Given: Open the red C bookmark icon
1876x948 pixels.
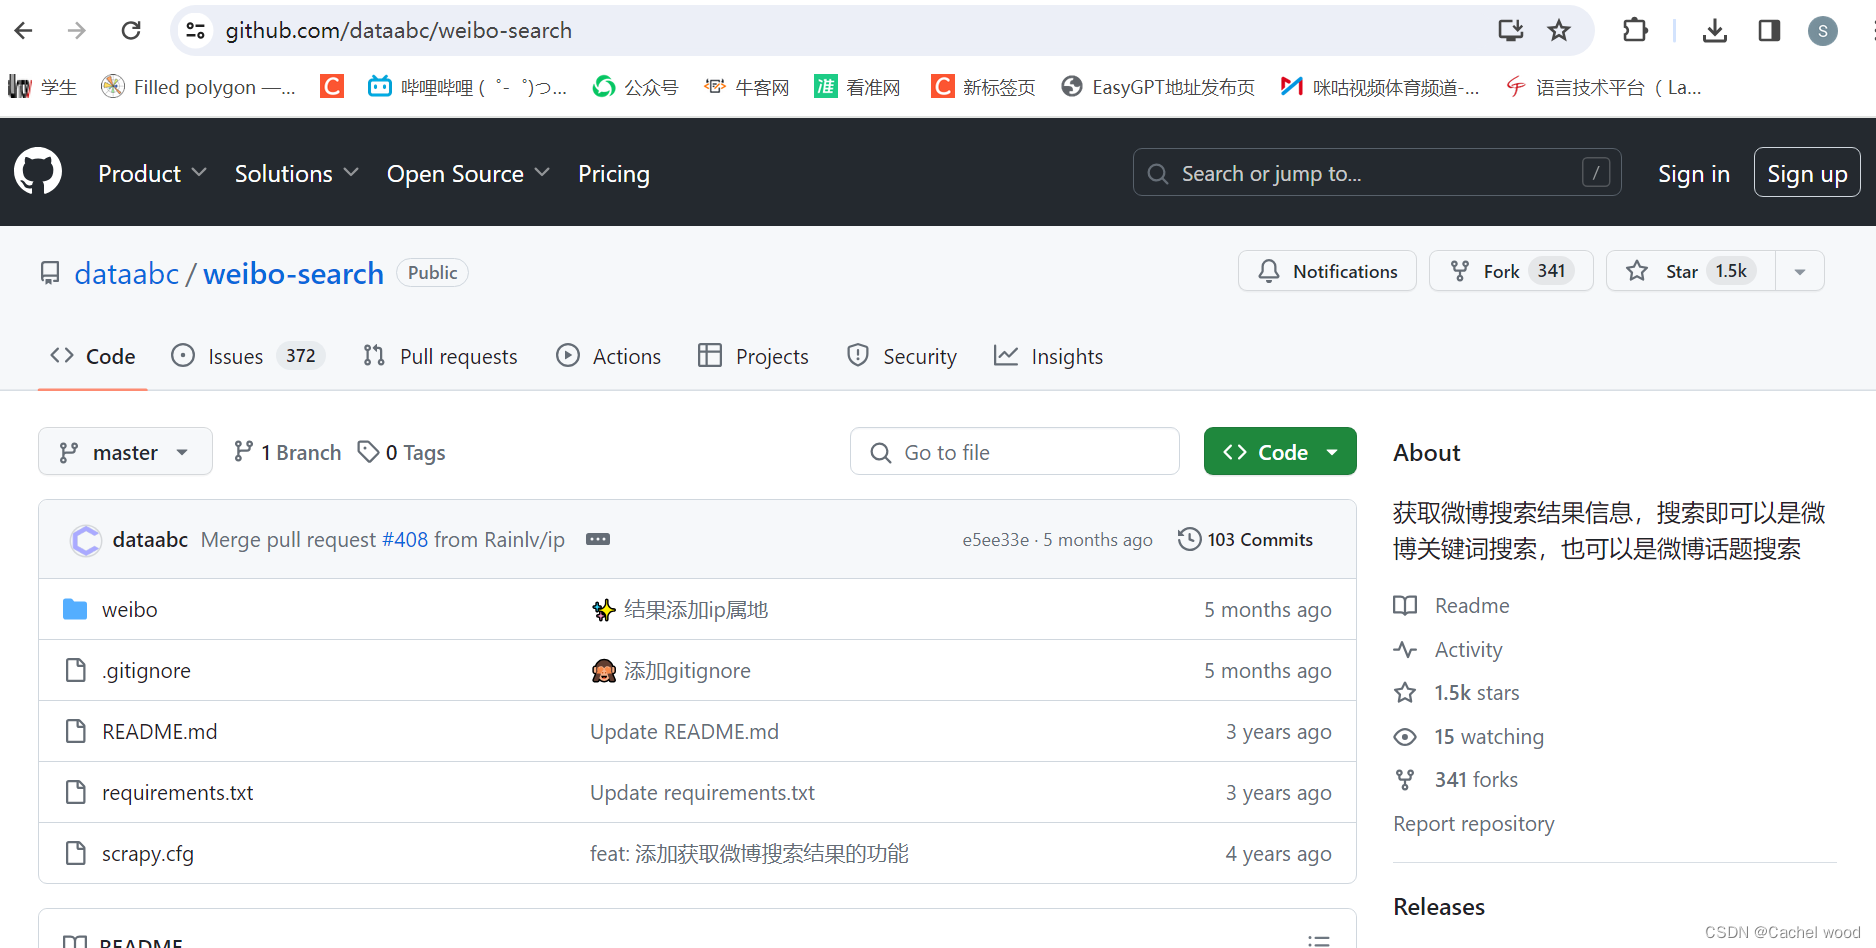Looking at the screenshot, I should [x=332, y=87].
